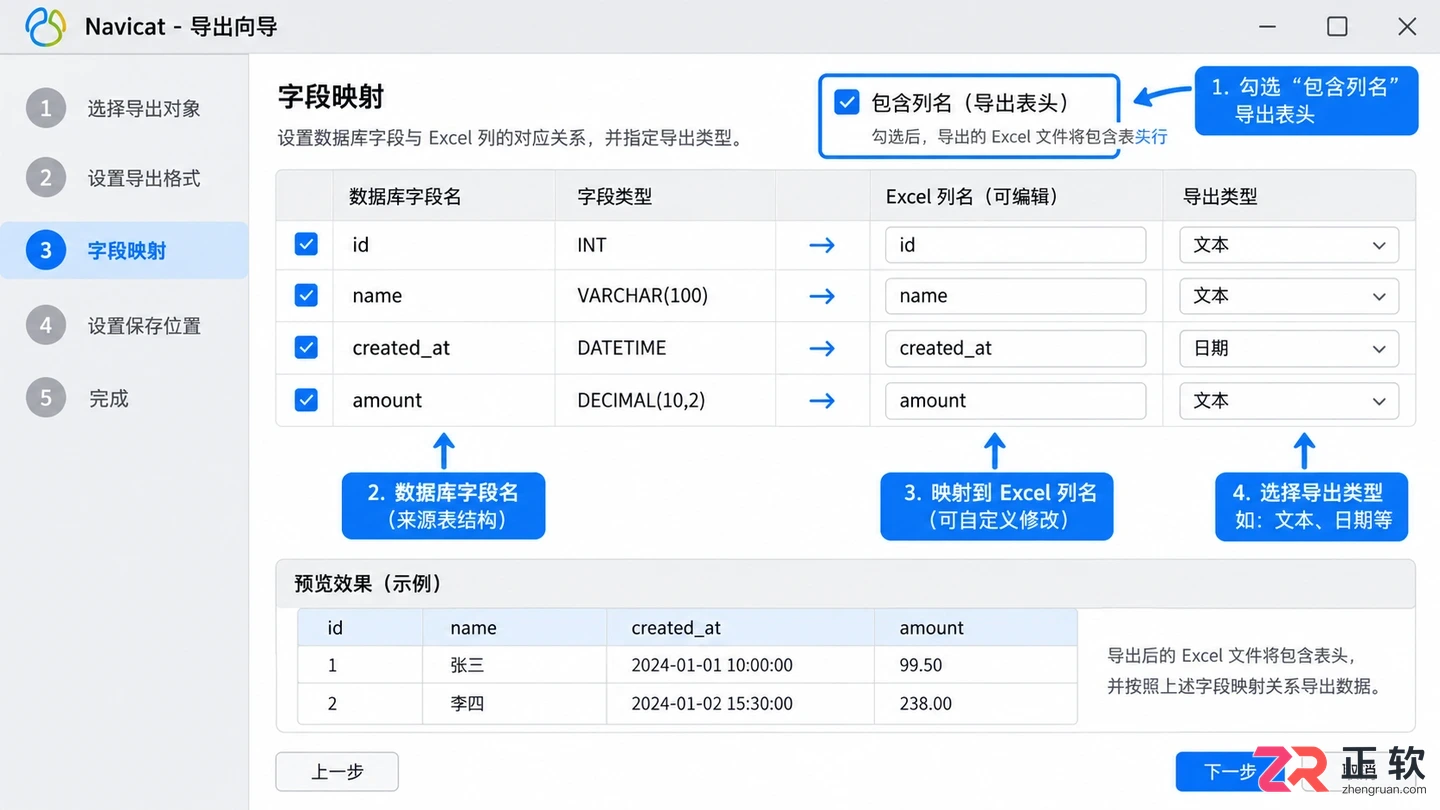Viewport: 1440px width, 810px height.
Task: Open the export type dropdown for id
Action: [1289, 245]
